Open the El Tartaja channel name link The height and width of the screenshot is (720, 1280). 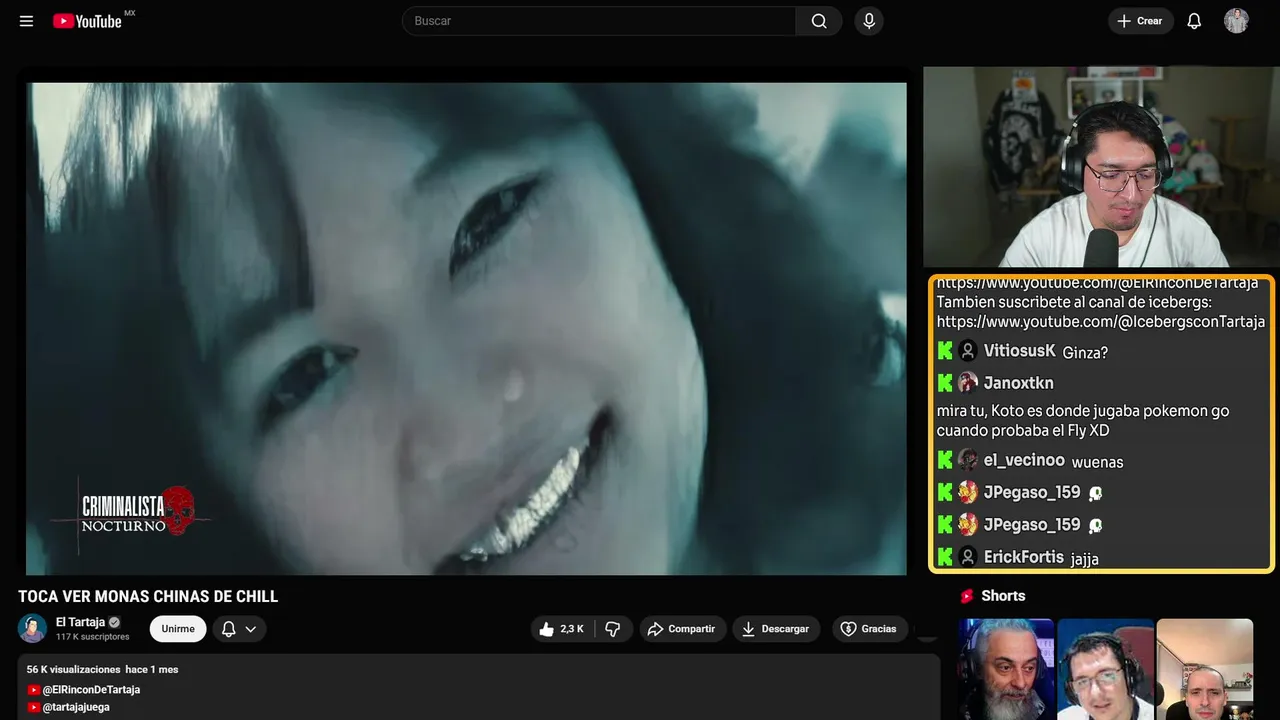click(x=80, y=622)
